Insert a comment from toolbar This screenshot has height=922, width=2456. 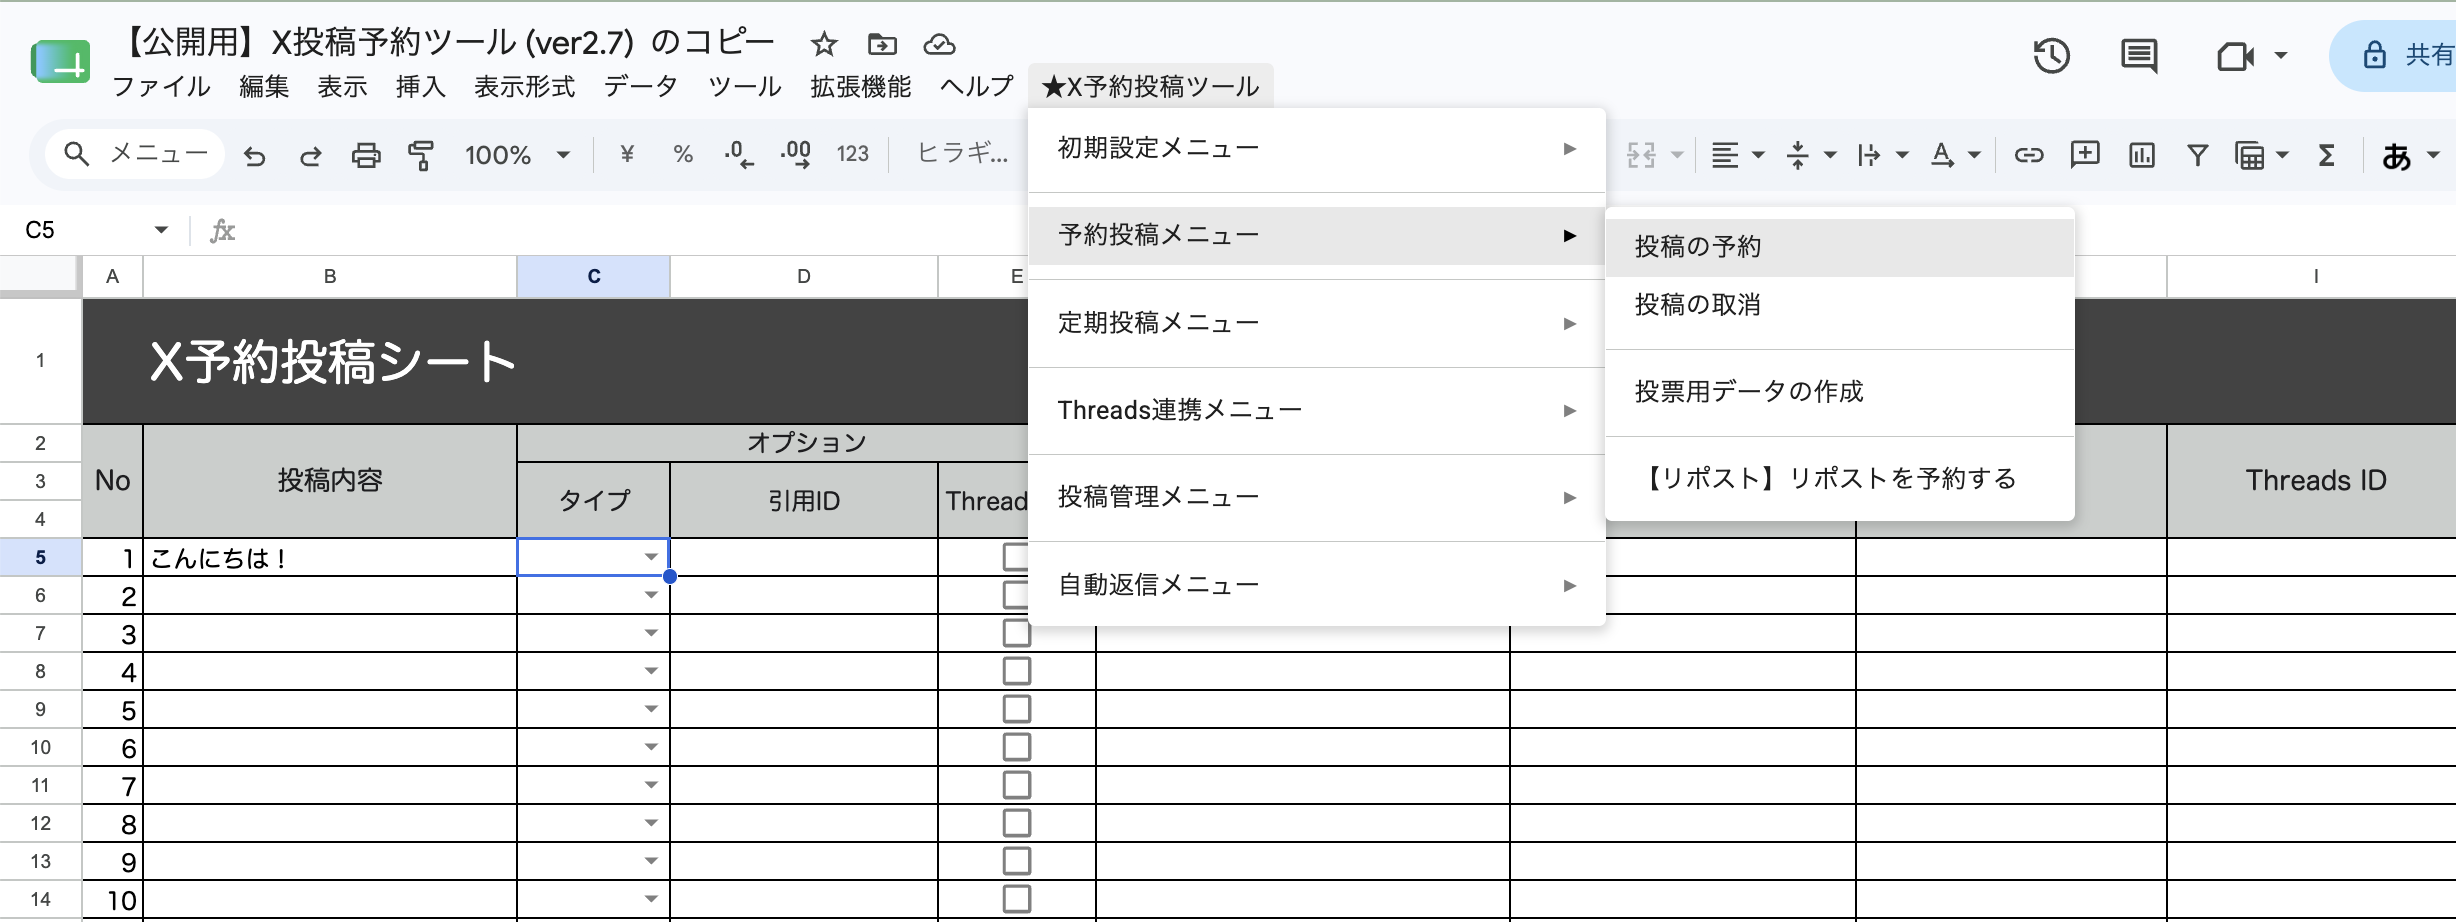(2085, 154)
